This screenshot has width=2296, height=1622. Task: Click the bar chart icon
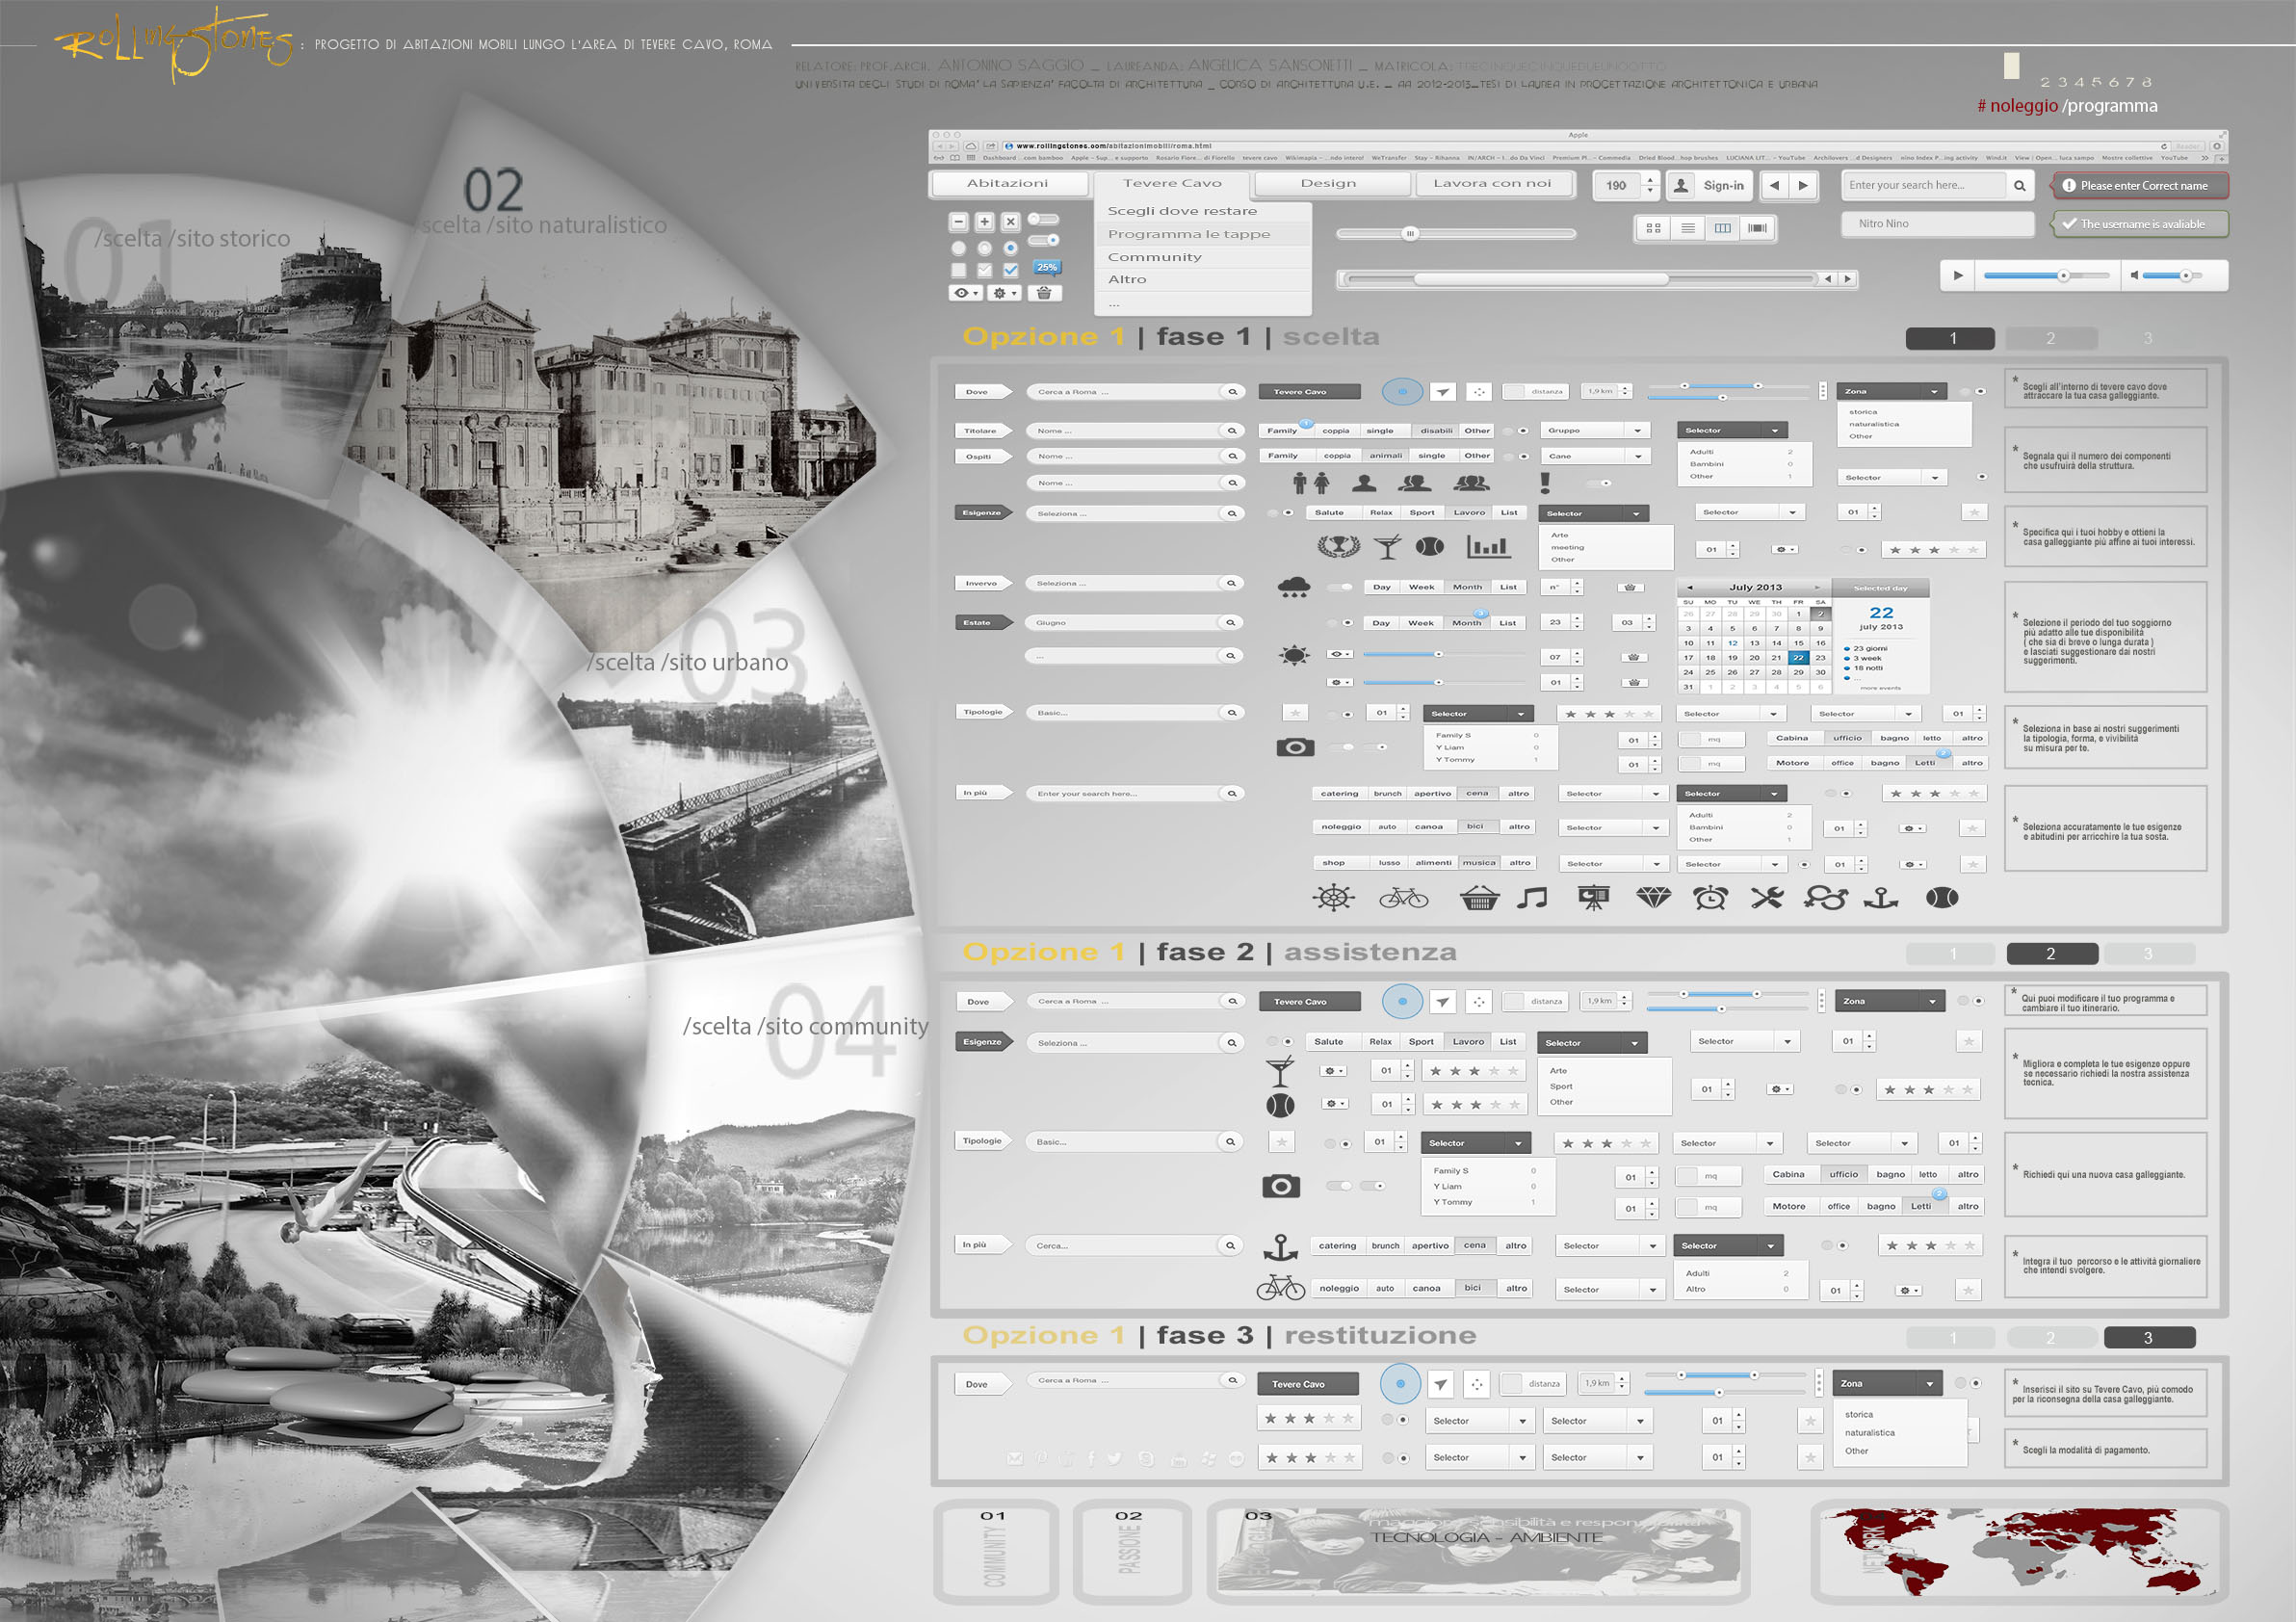pyautogui.click(x=1487, y=546)
